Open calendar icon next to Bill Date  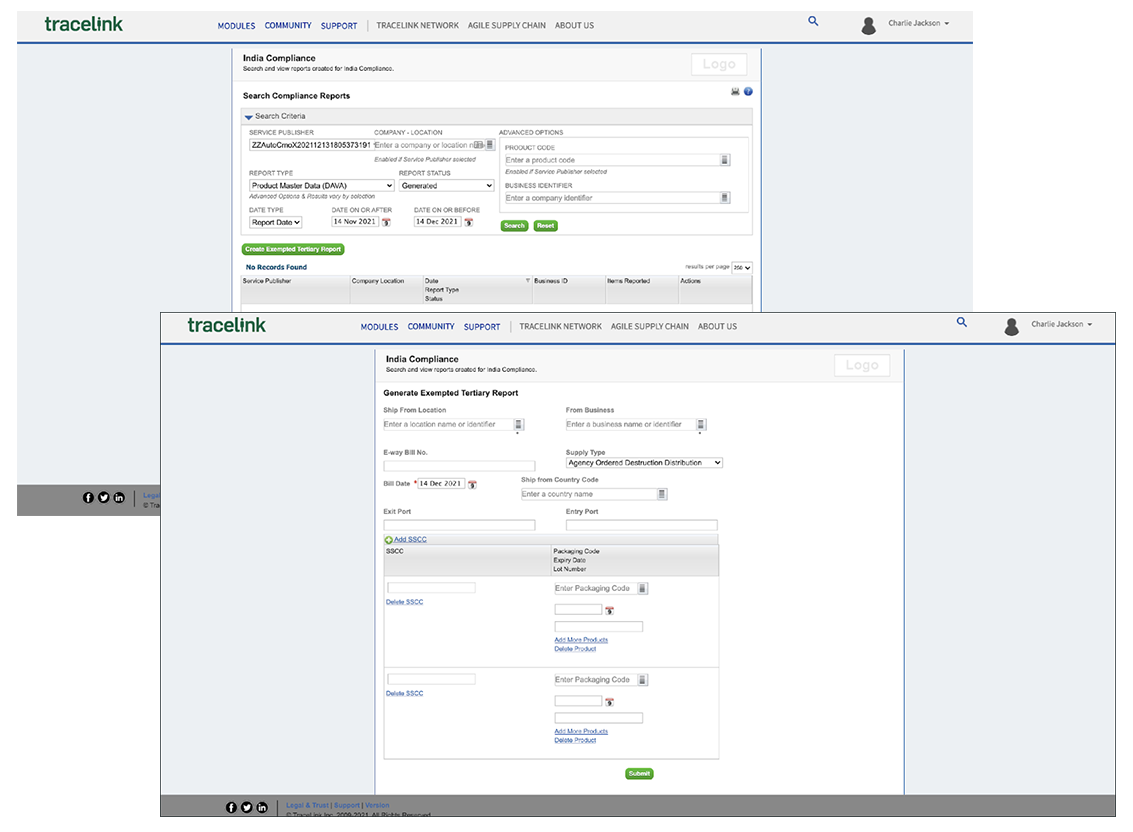click(472, 484)
